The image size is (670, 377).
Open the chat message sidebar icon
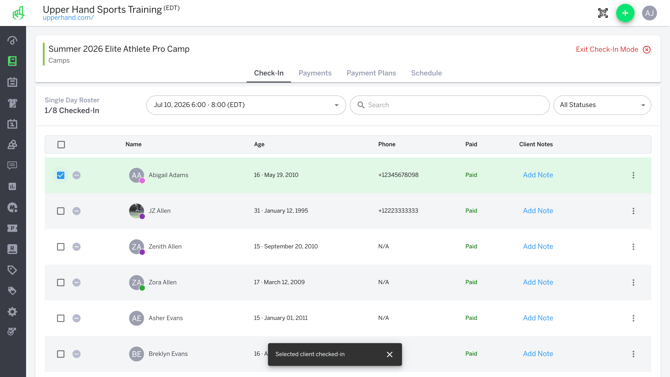[x=12, y=165]
